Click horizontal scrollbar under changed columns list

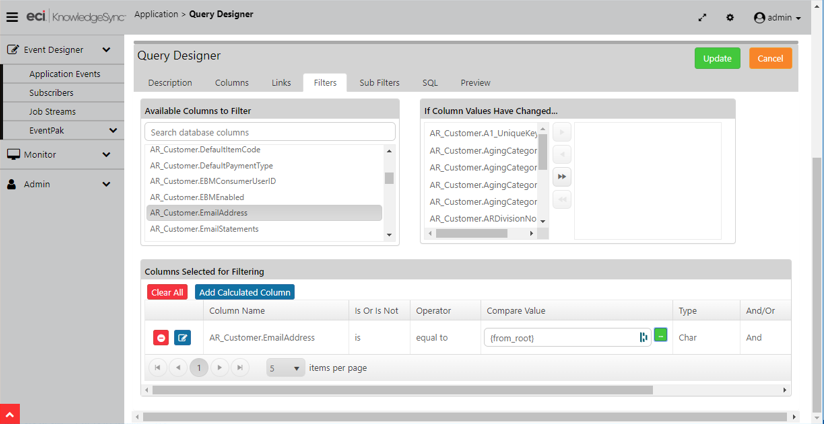pos(471,233)
